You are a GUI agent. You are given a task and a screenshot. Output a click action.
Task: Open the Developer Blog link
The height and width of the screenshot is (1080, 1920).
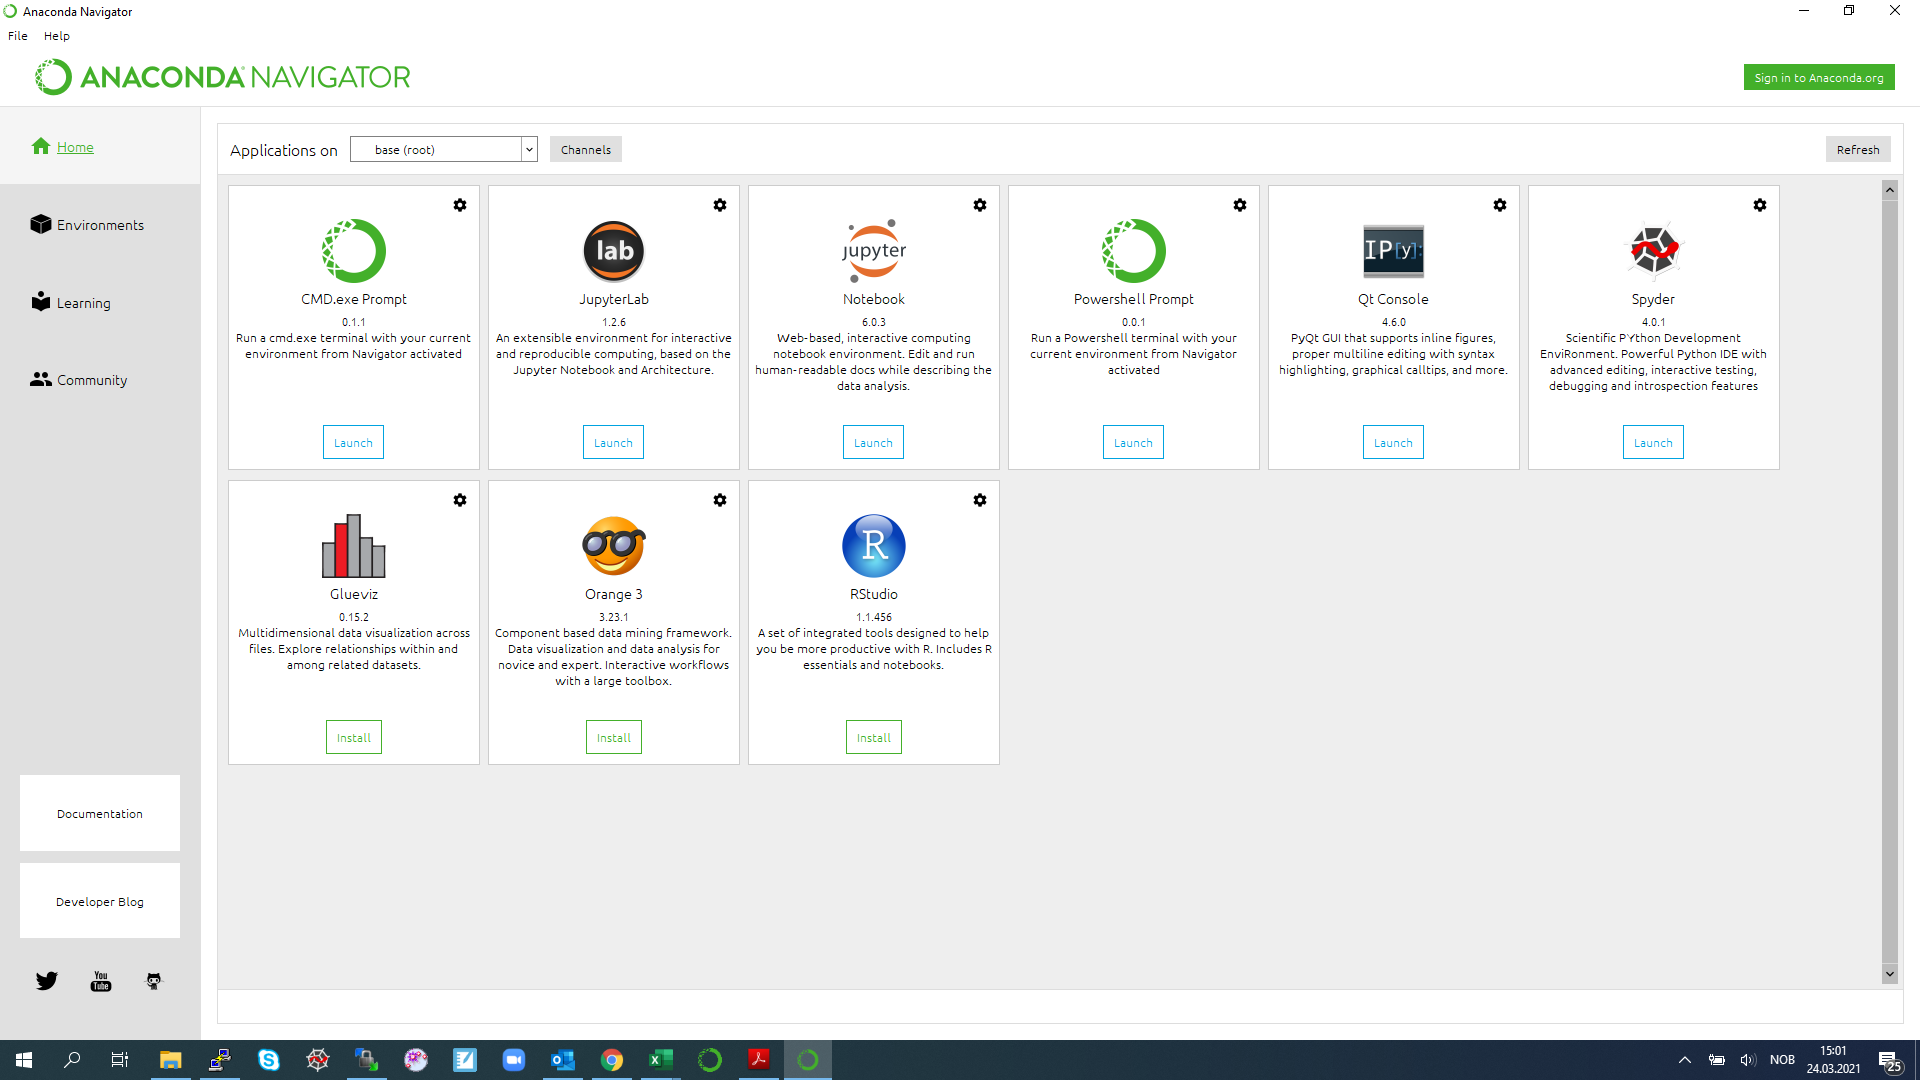tap(100, 901)
